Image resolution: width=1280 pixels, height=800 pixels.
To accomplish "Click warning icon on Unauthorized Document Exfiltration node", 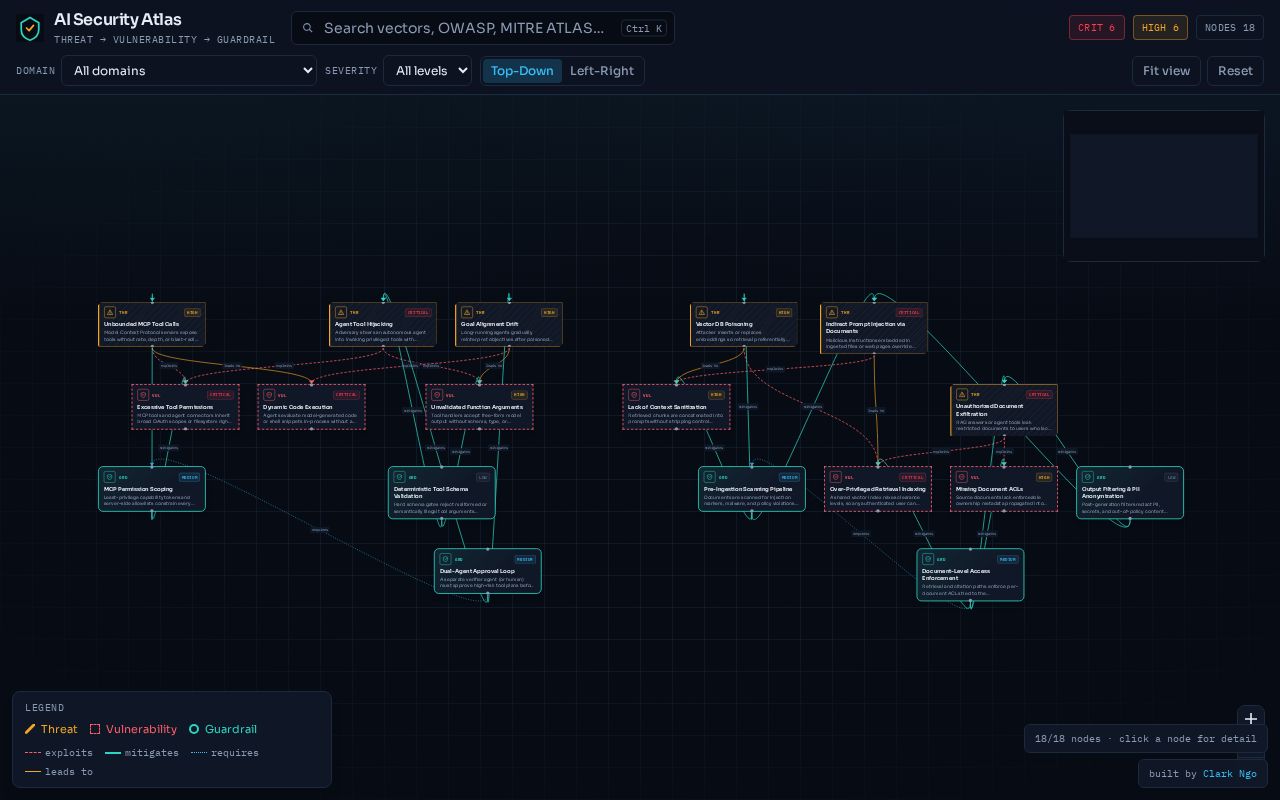I will (x=962, y=394).
